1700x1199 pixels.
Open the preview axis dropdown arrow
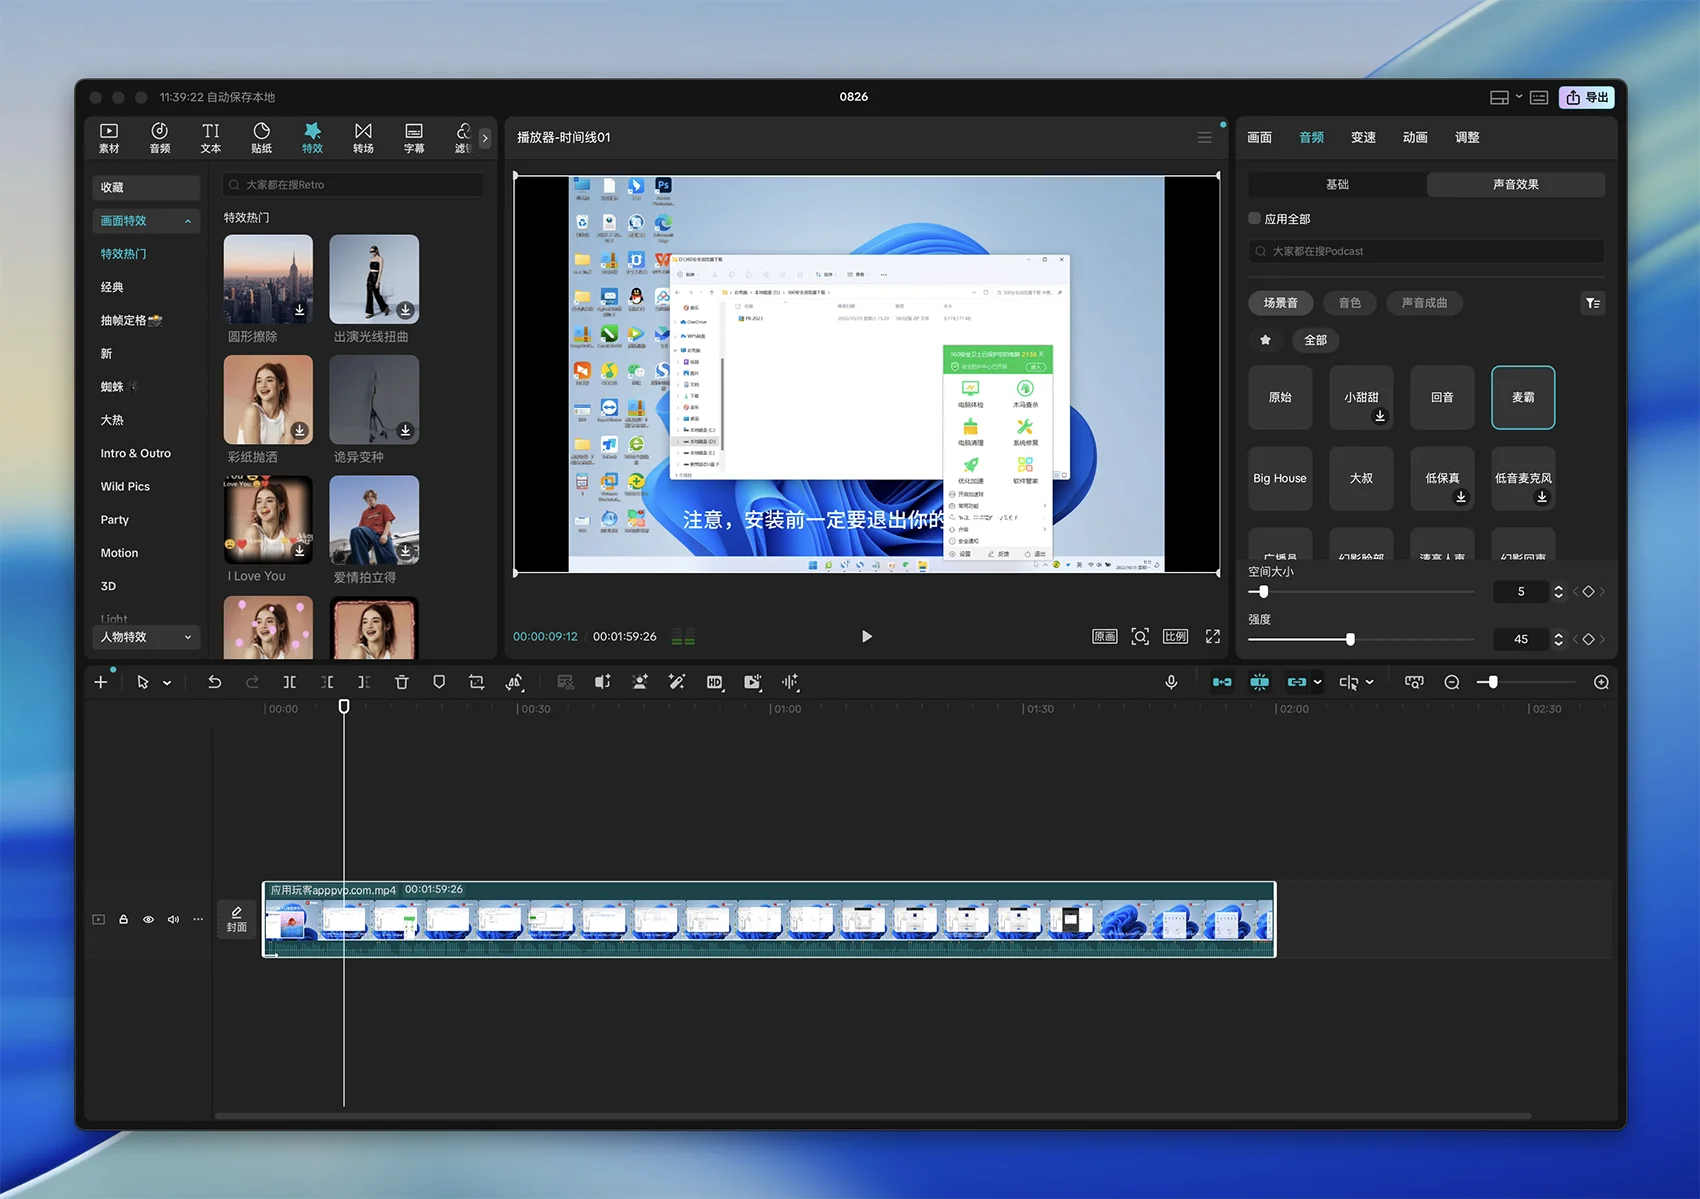[1370, 682]
